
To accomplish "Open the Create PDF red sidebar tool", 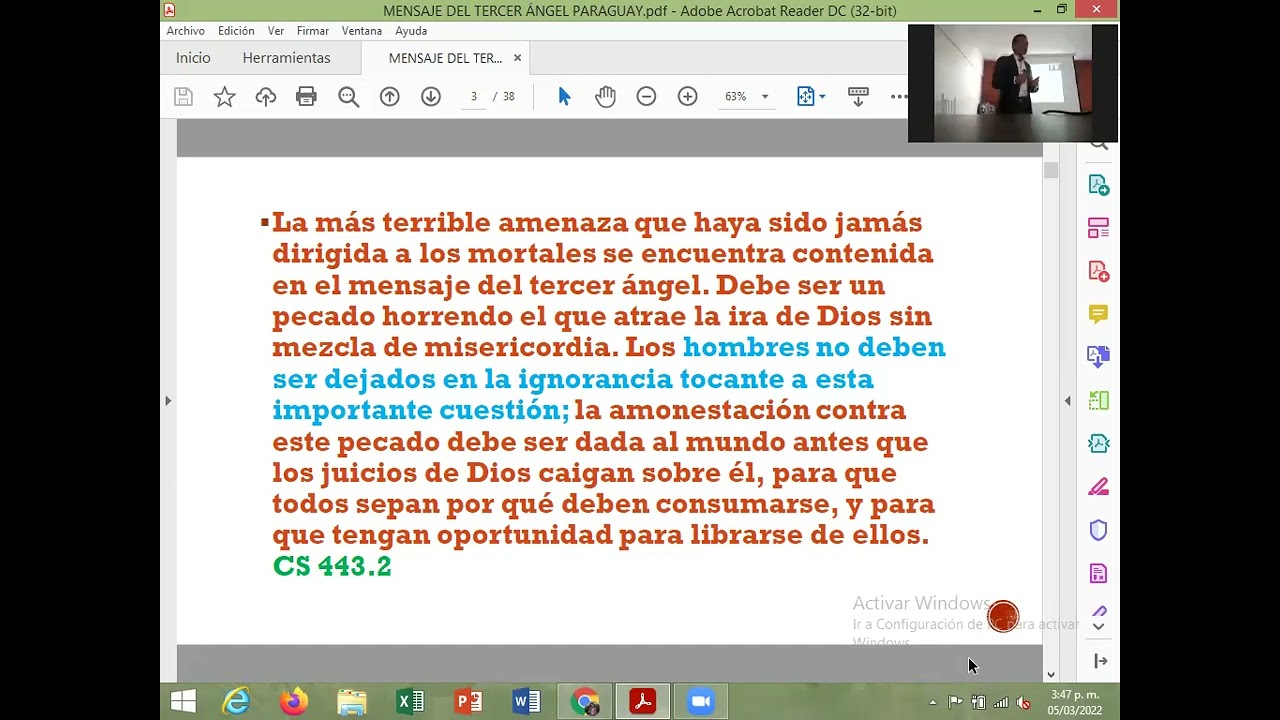I will click(x=1098, y=272).
